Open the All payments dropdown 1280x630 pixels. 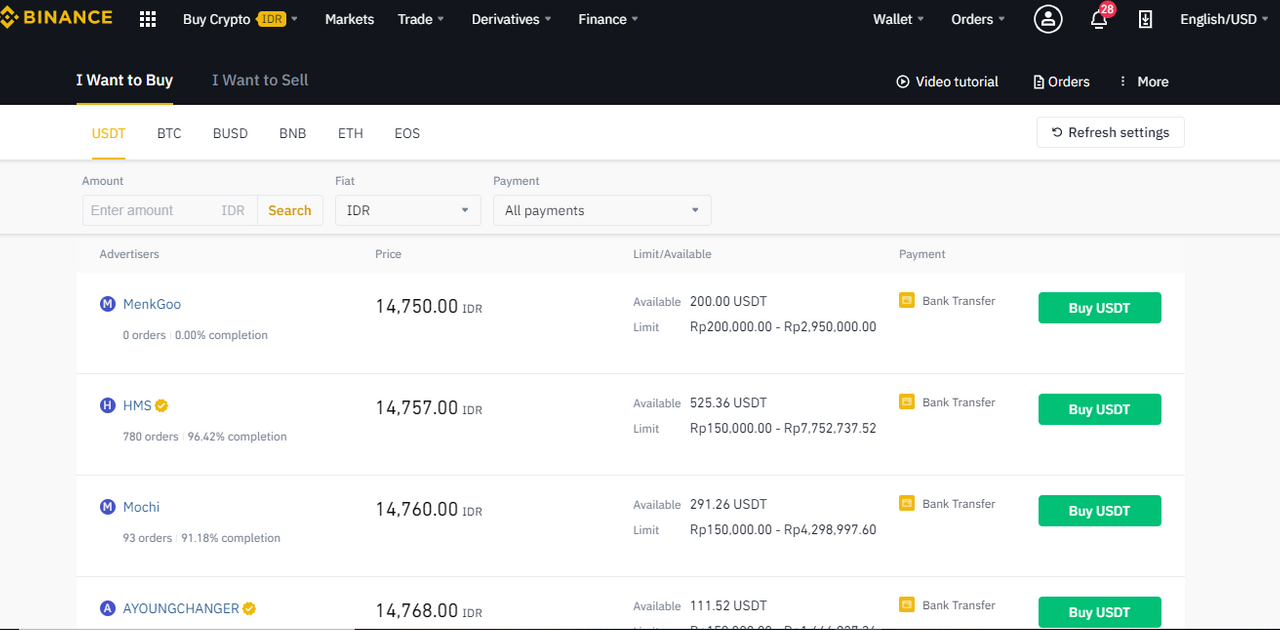(602, 210)
